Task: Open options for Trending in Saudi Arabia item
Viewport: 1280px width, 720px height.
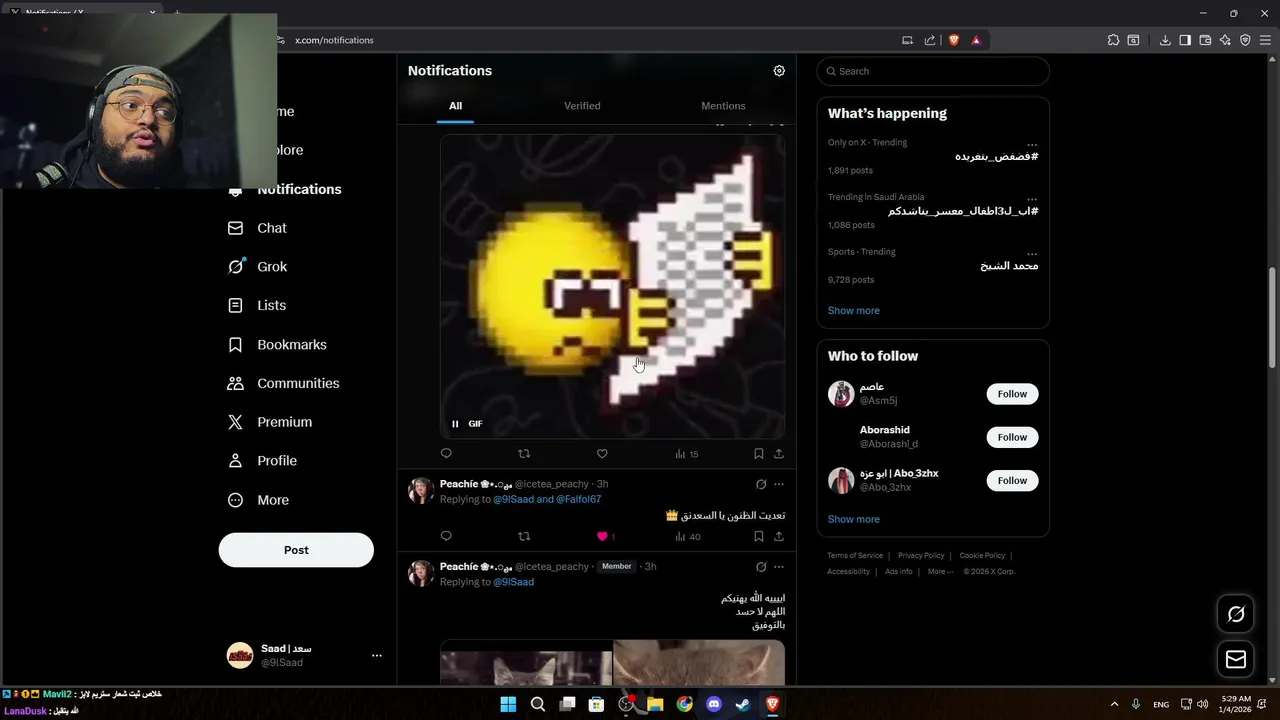Action: coord(1032,199)
